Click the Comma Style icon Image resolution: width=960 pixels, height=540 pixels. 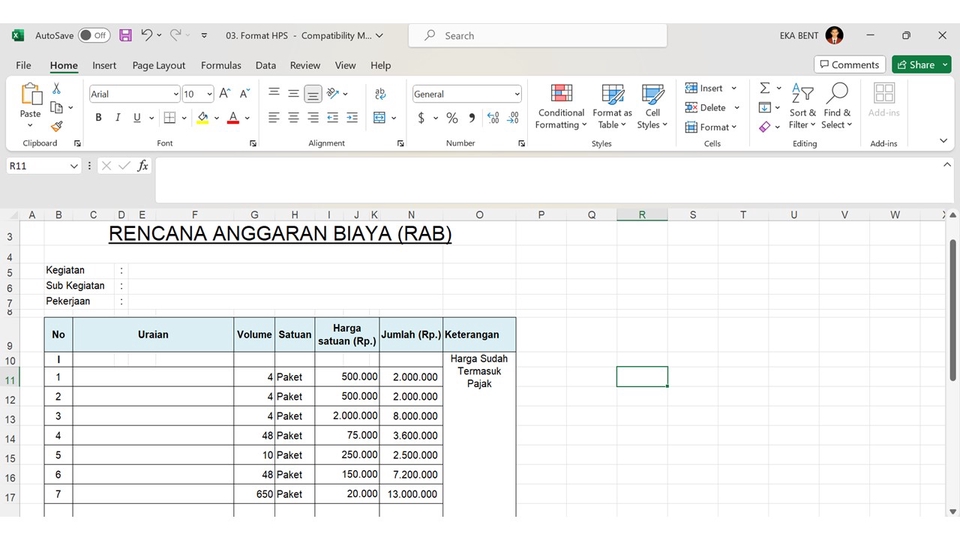(472, 118)
